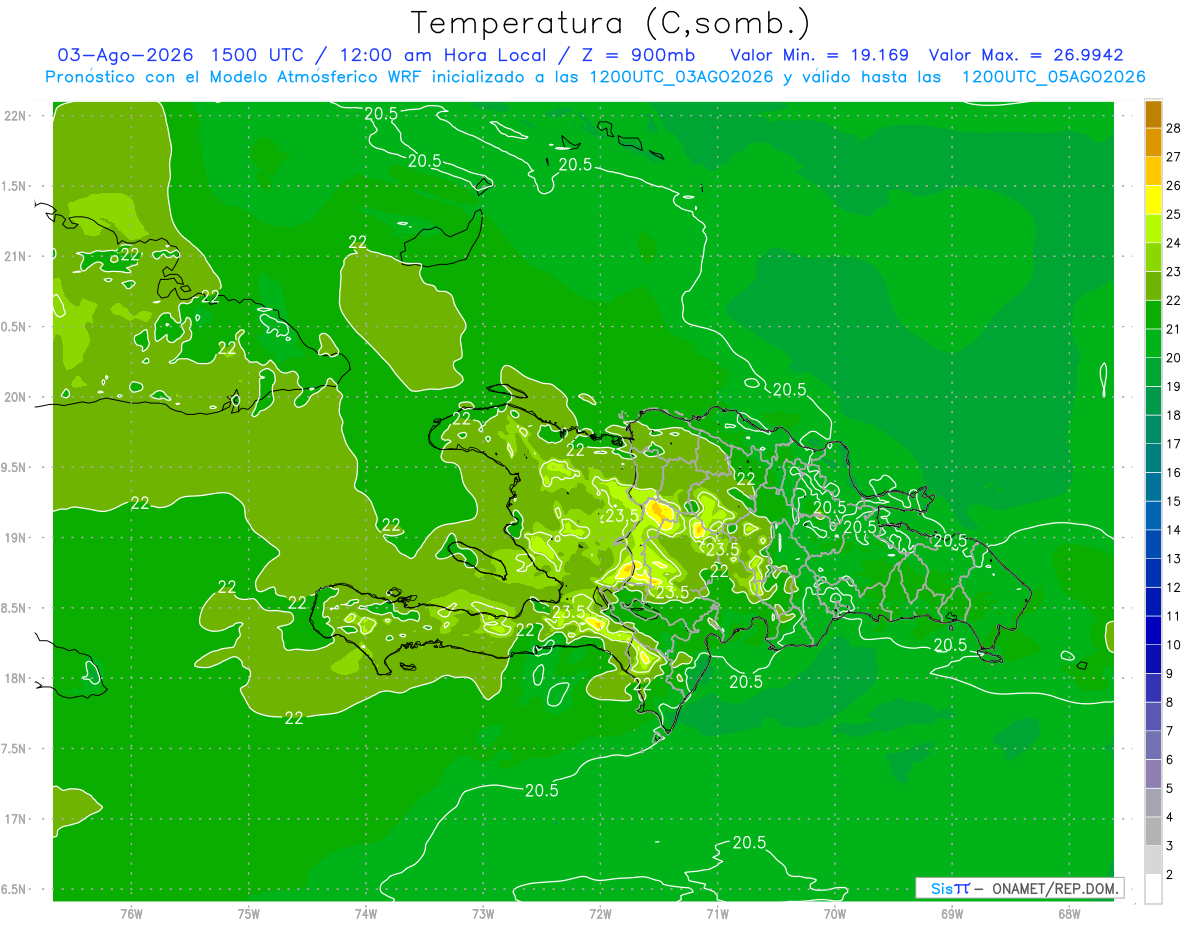Click the blue 'Sisπ' logo text
The height and width of the screenshot is (927, 1200).
(x=949, y=888)
